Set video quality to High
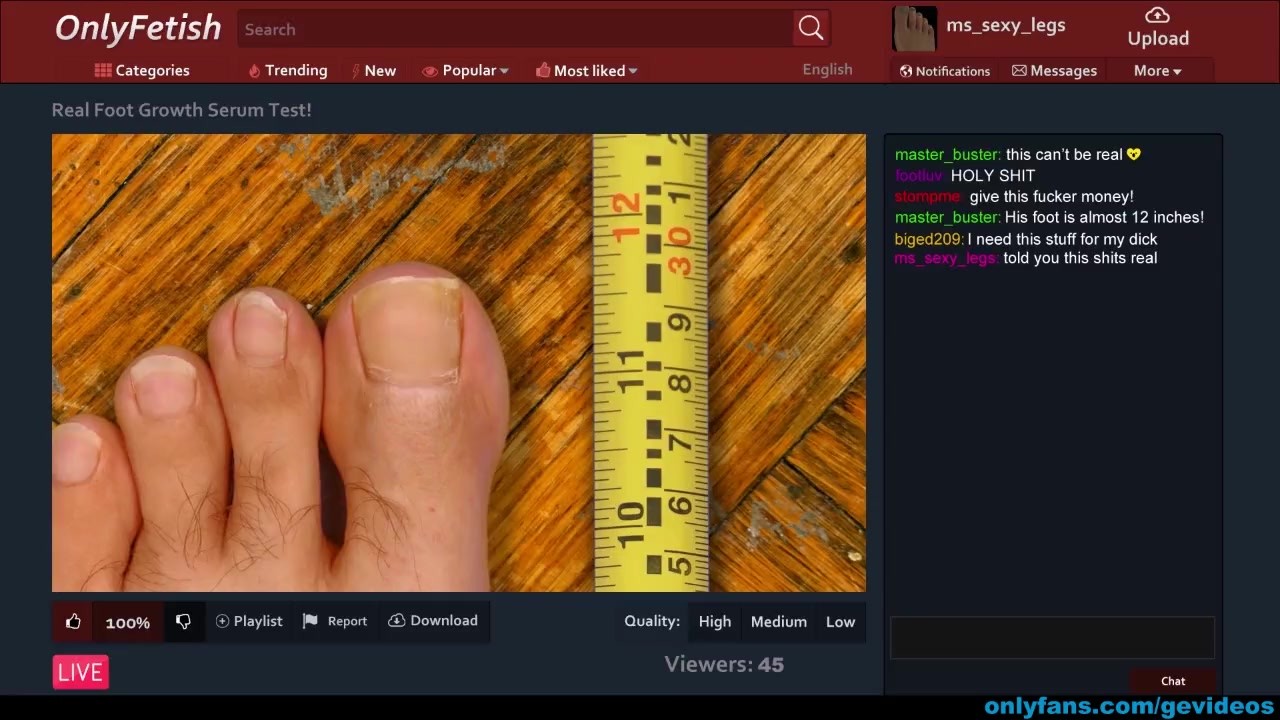This screenshot has width=1280, height=720. click(714, 622)
